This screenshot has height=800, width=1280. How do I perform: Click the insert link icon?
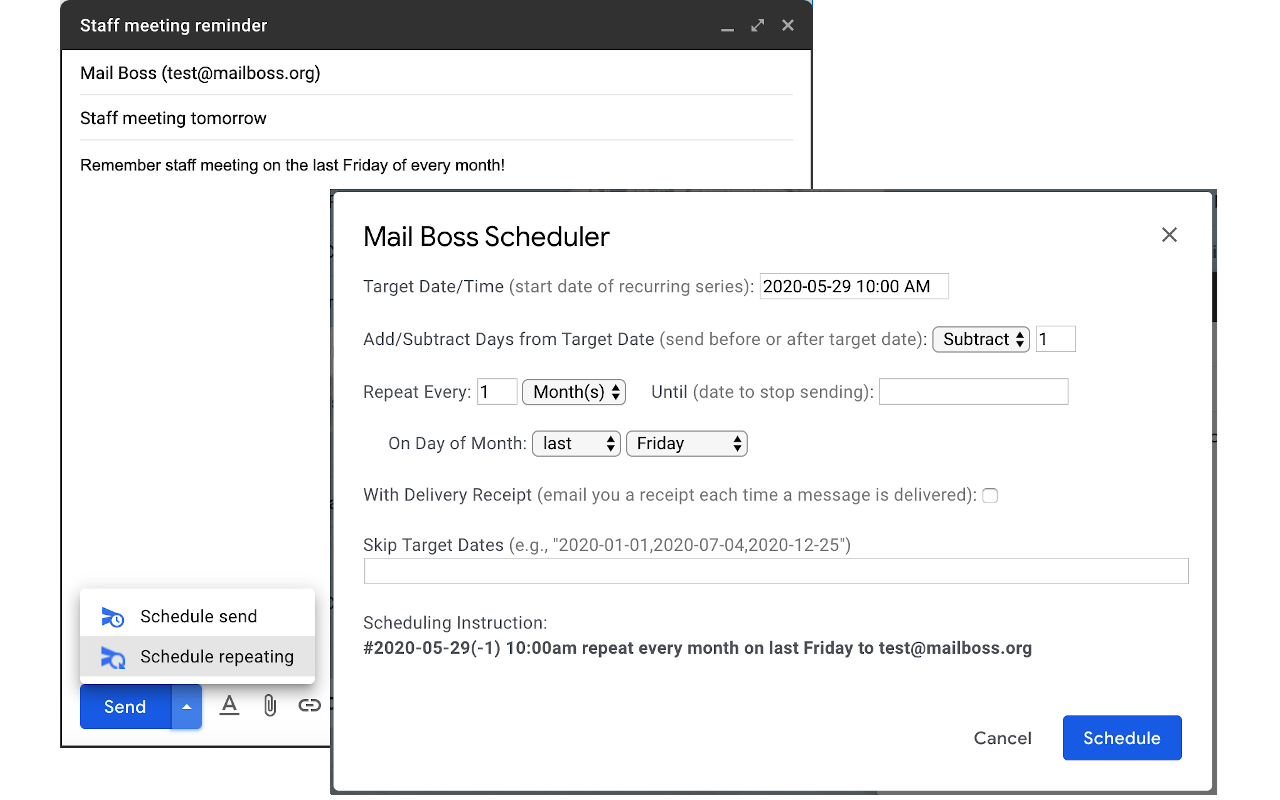310,705
